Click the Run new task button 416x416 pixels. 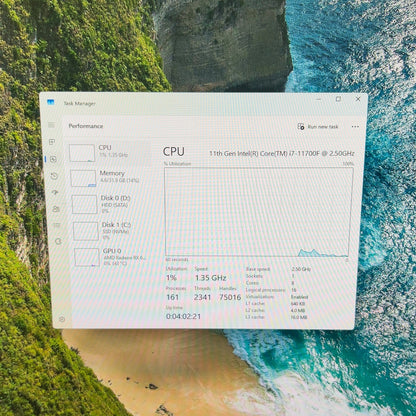[x=318, y=127]
